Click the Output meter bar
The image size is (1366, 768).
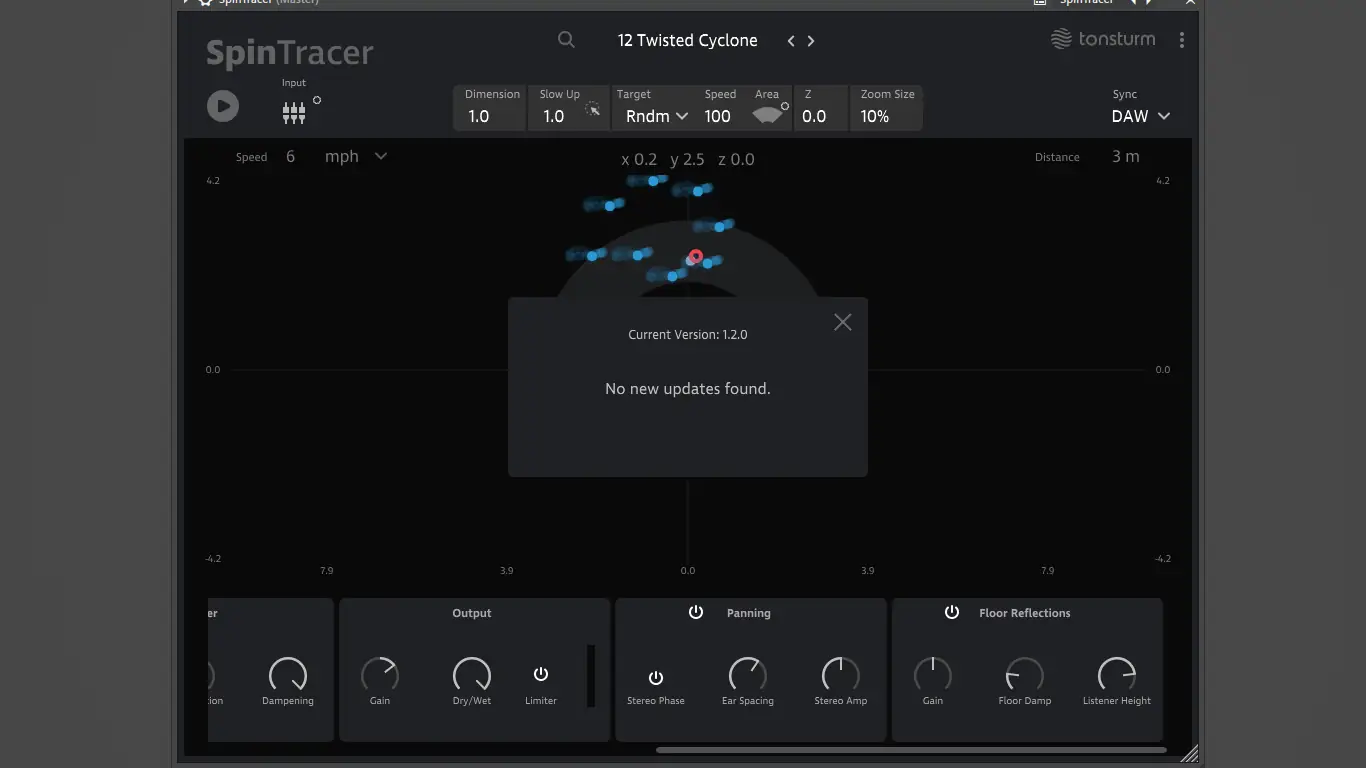coord(591,676)
